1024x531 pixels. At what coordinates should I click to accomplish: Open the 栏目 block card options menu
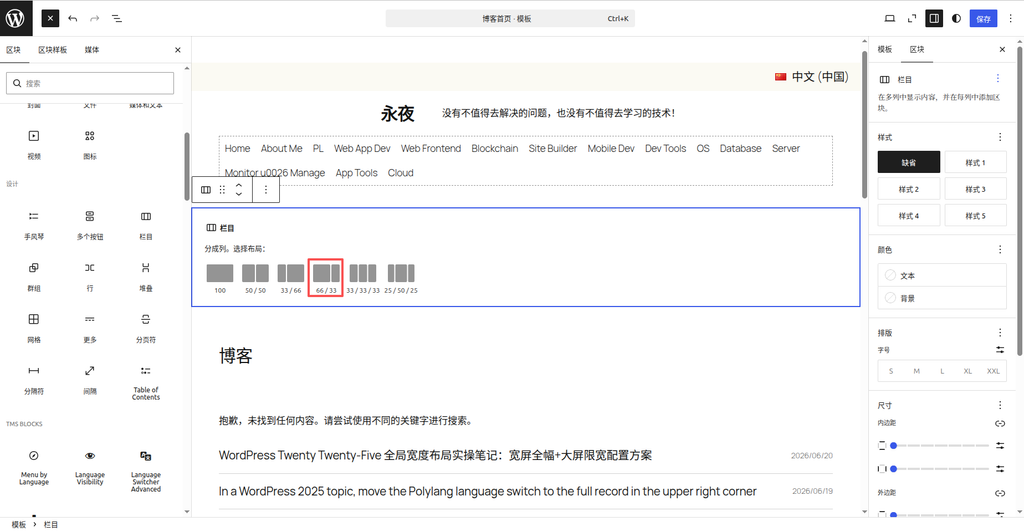[998, 78]
